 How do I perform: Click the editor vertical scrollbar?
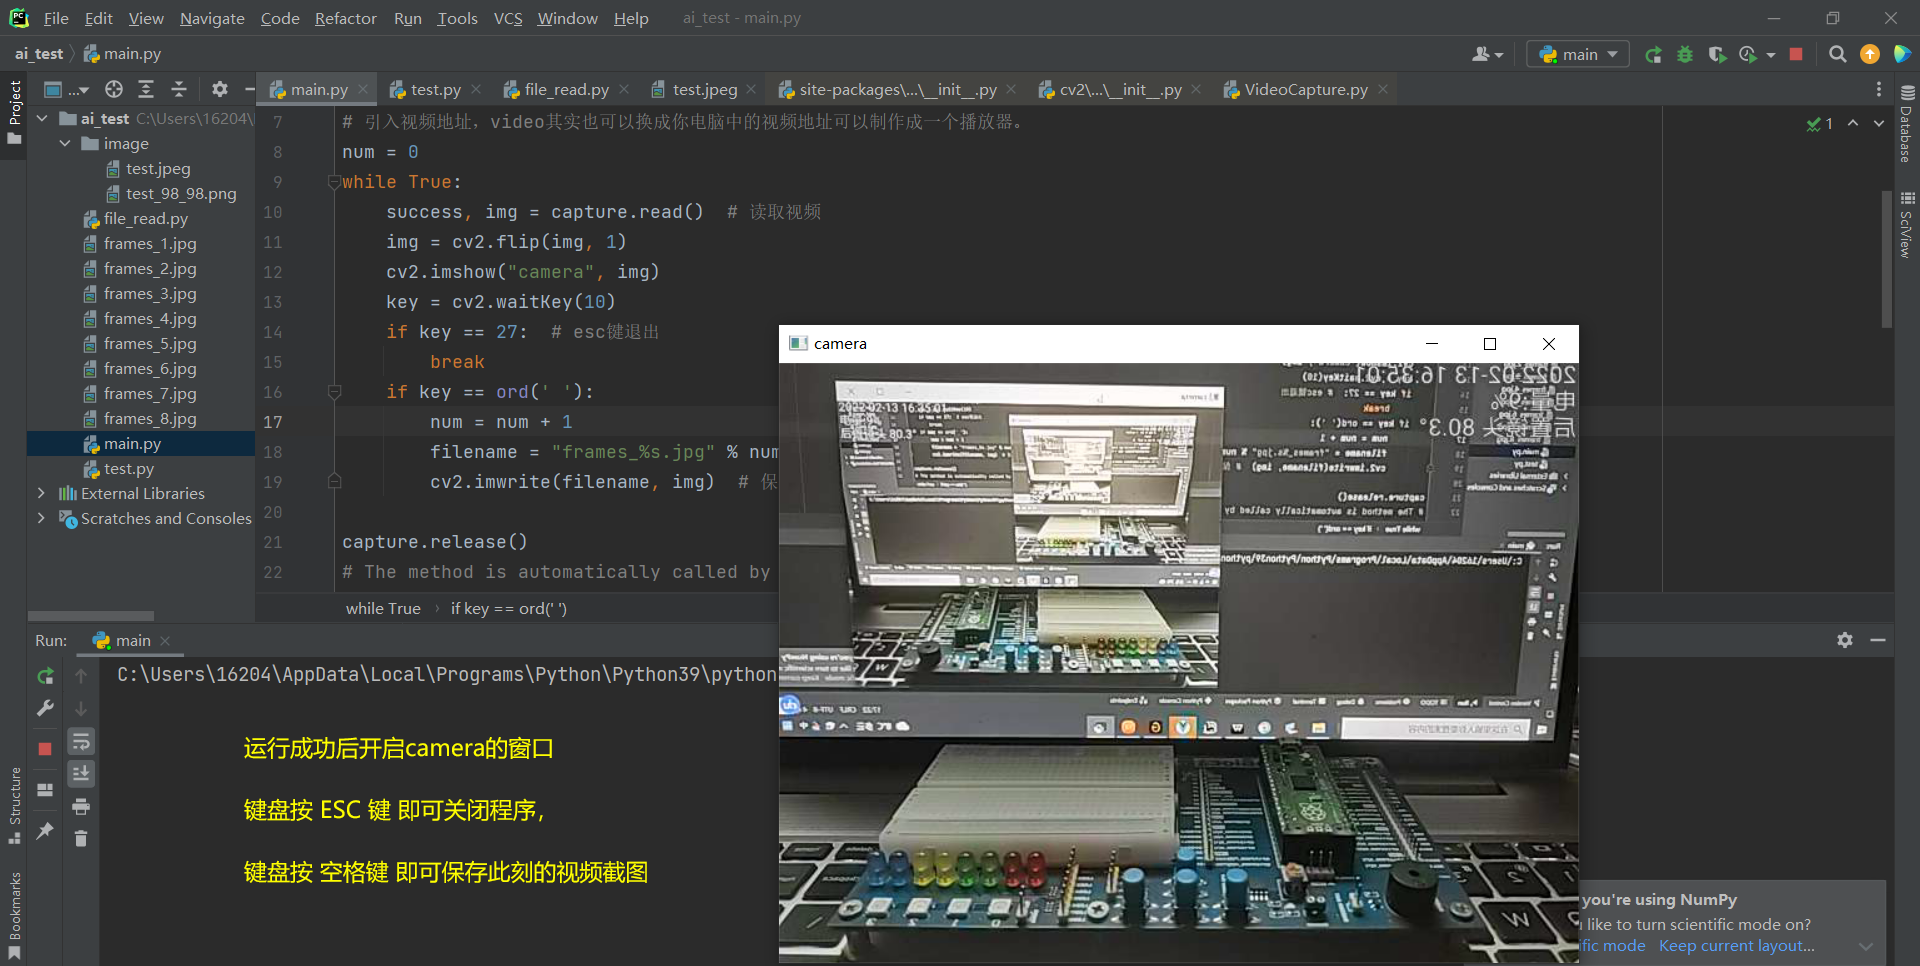pos(1887,259)
